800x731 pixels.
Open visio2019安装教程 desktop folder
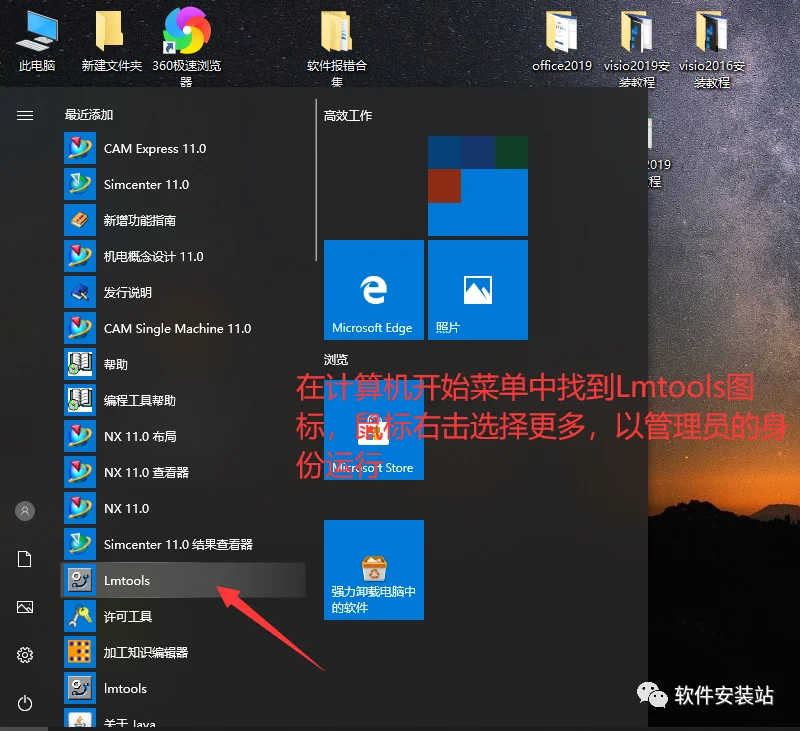[x=637, y=49]
